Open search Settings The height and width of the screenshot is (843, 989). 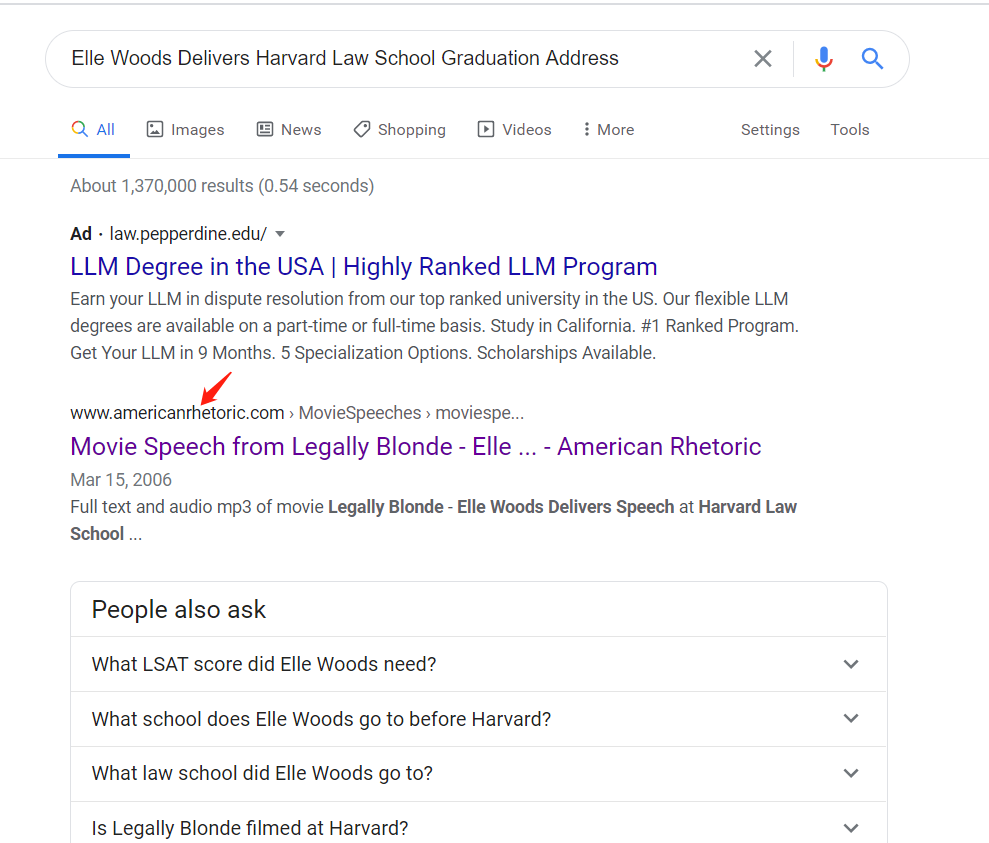coord(770,129)
